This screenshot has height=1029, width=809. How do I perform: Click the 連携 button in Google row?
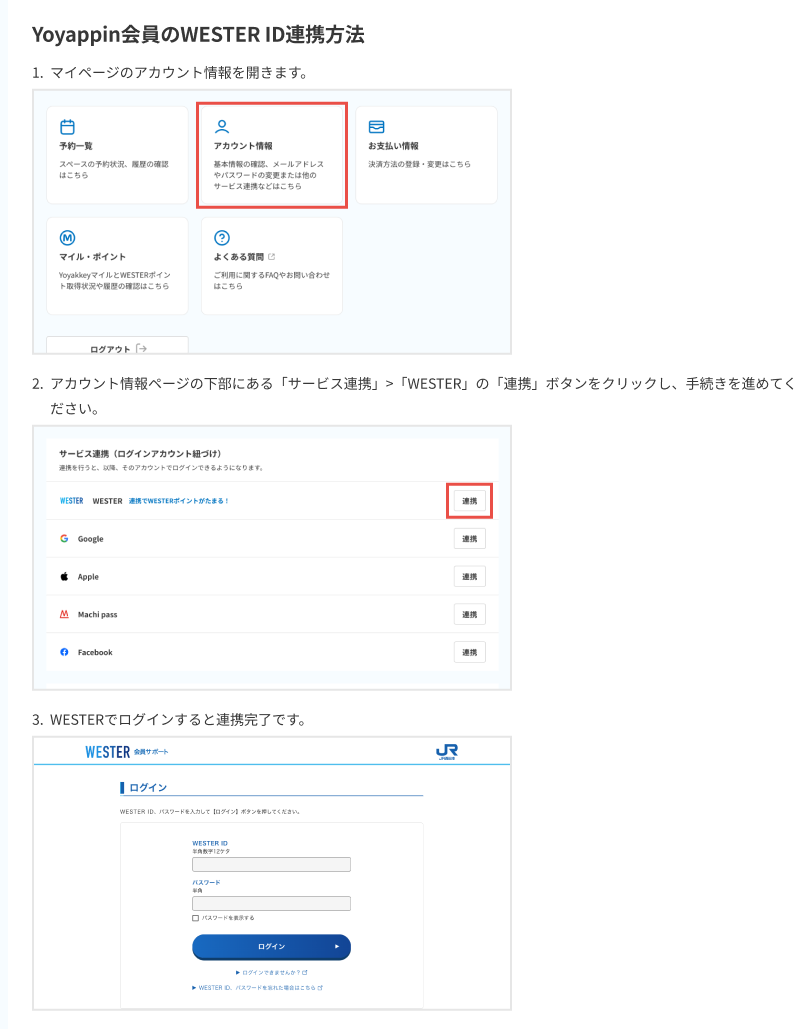coord(470,539)
